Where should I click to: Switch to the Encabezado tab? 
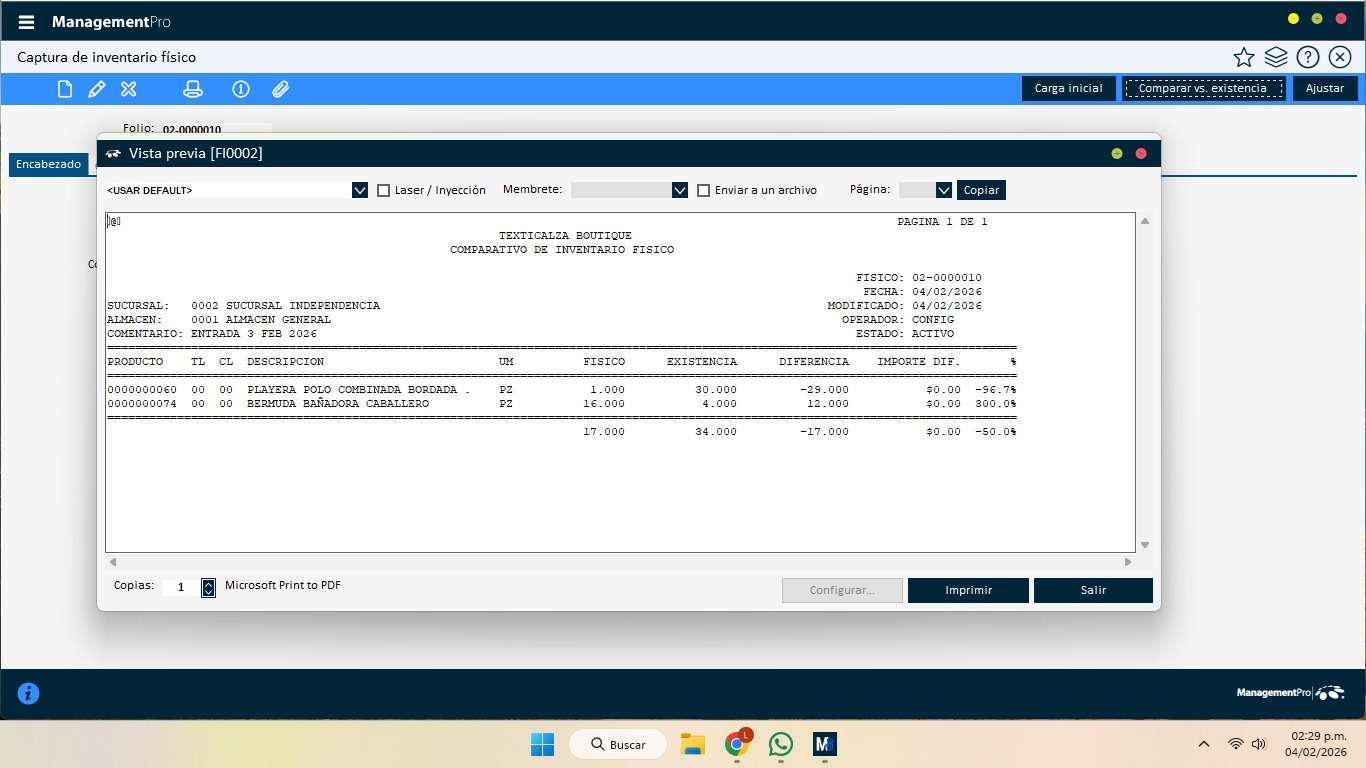[48, 164]
